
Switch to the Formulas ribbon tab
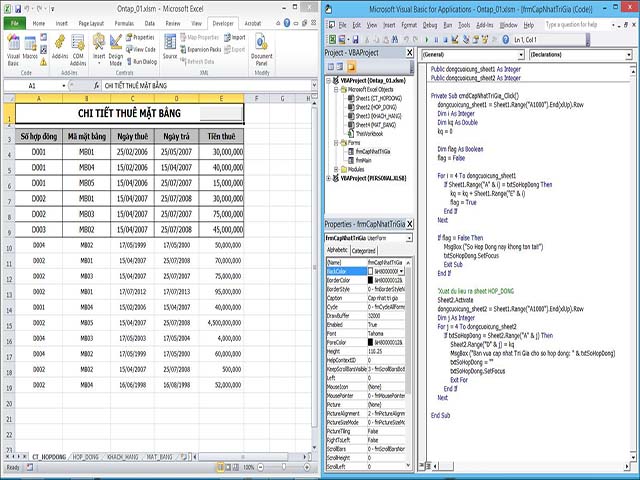pyautogui.click(x=124, y=23)
